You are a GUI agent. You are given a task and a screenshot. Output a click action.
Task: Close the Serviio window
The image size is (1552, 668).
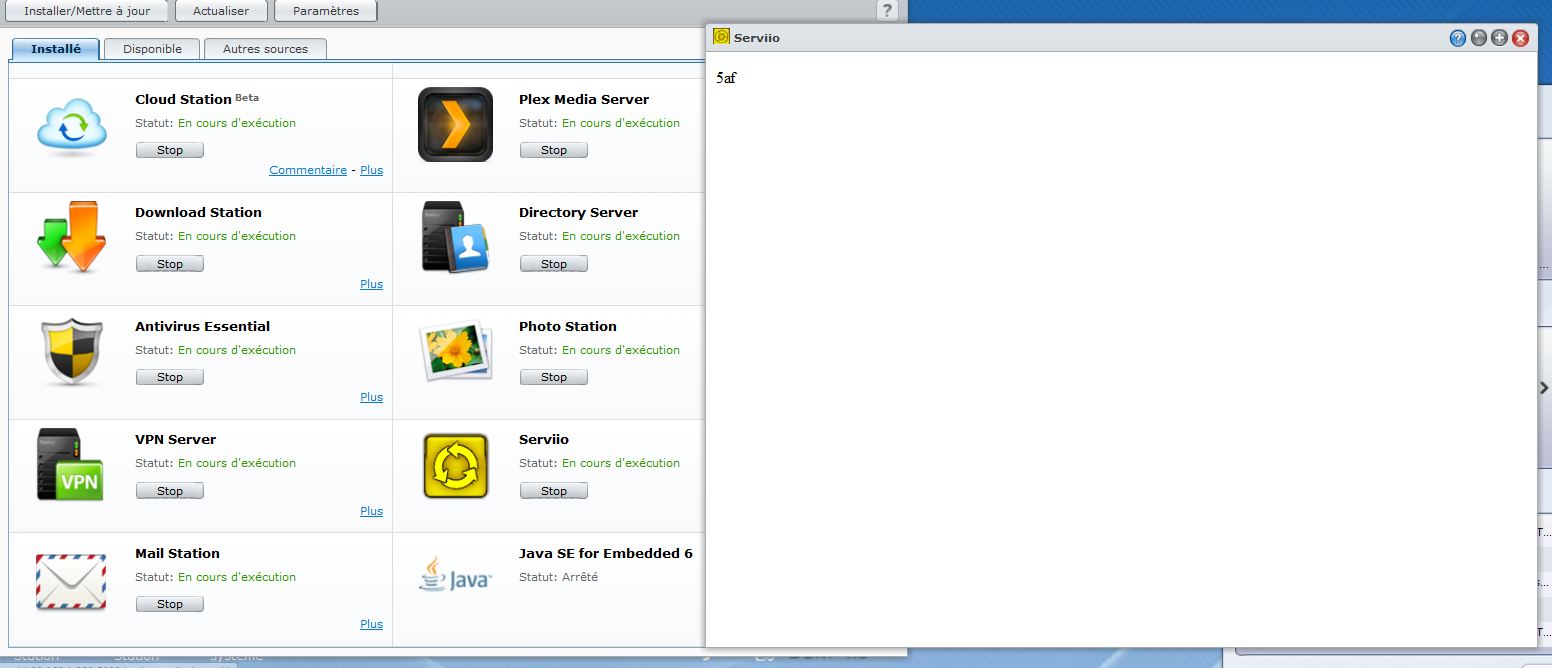1520,38
